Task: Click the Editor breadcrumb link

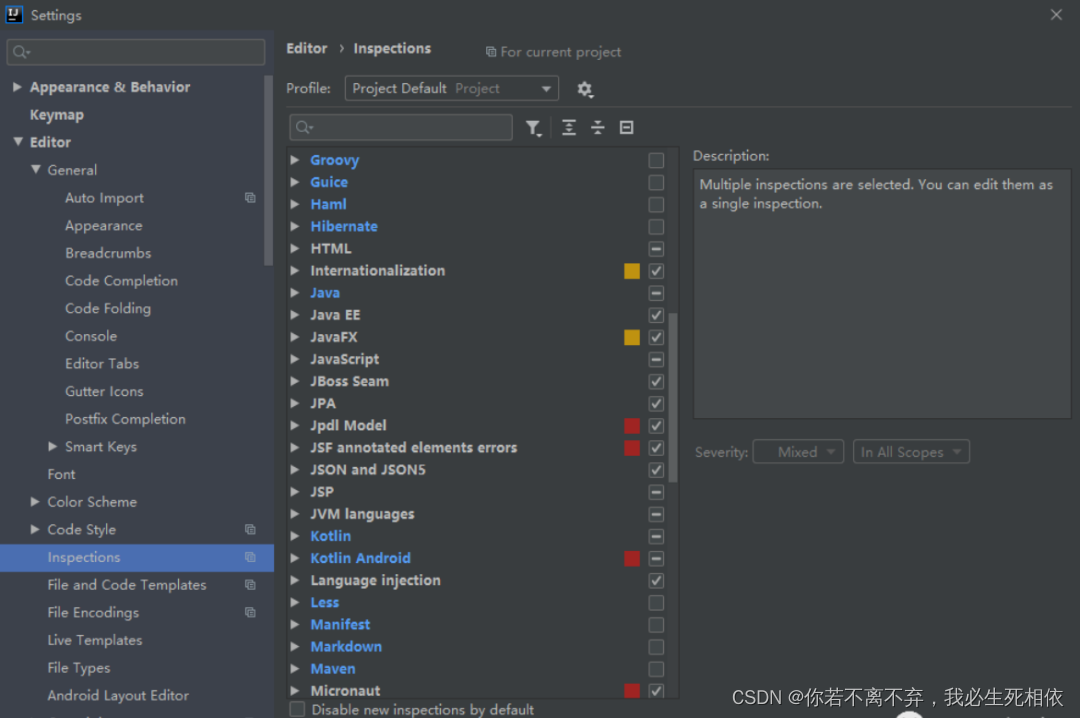Action: pyautogui.click(x=307, y=48)
